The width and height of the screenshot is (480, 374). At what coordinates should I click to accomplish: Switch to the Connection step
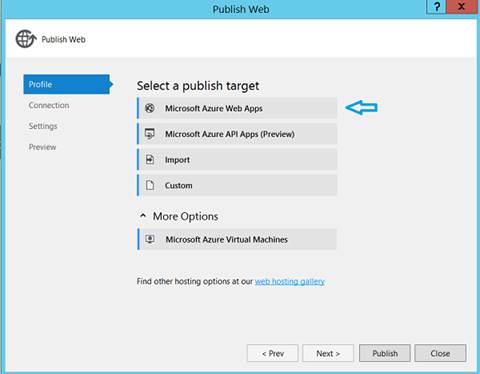click(x=49, y=105)
